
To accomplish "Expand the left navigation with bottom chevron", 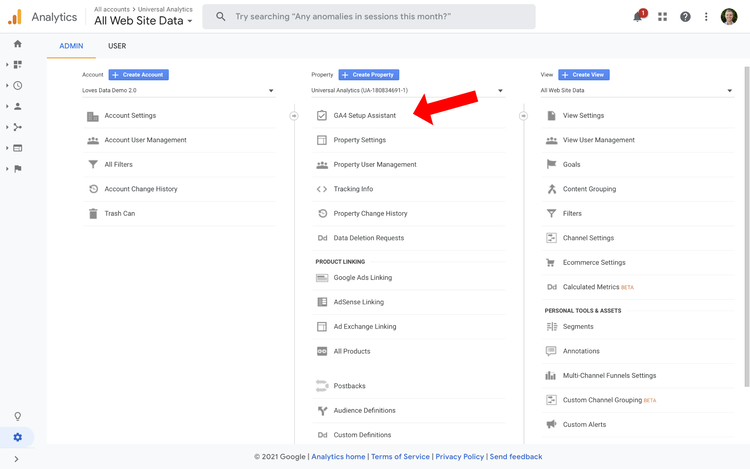I will click(x=16, y=459).
